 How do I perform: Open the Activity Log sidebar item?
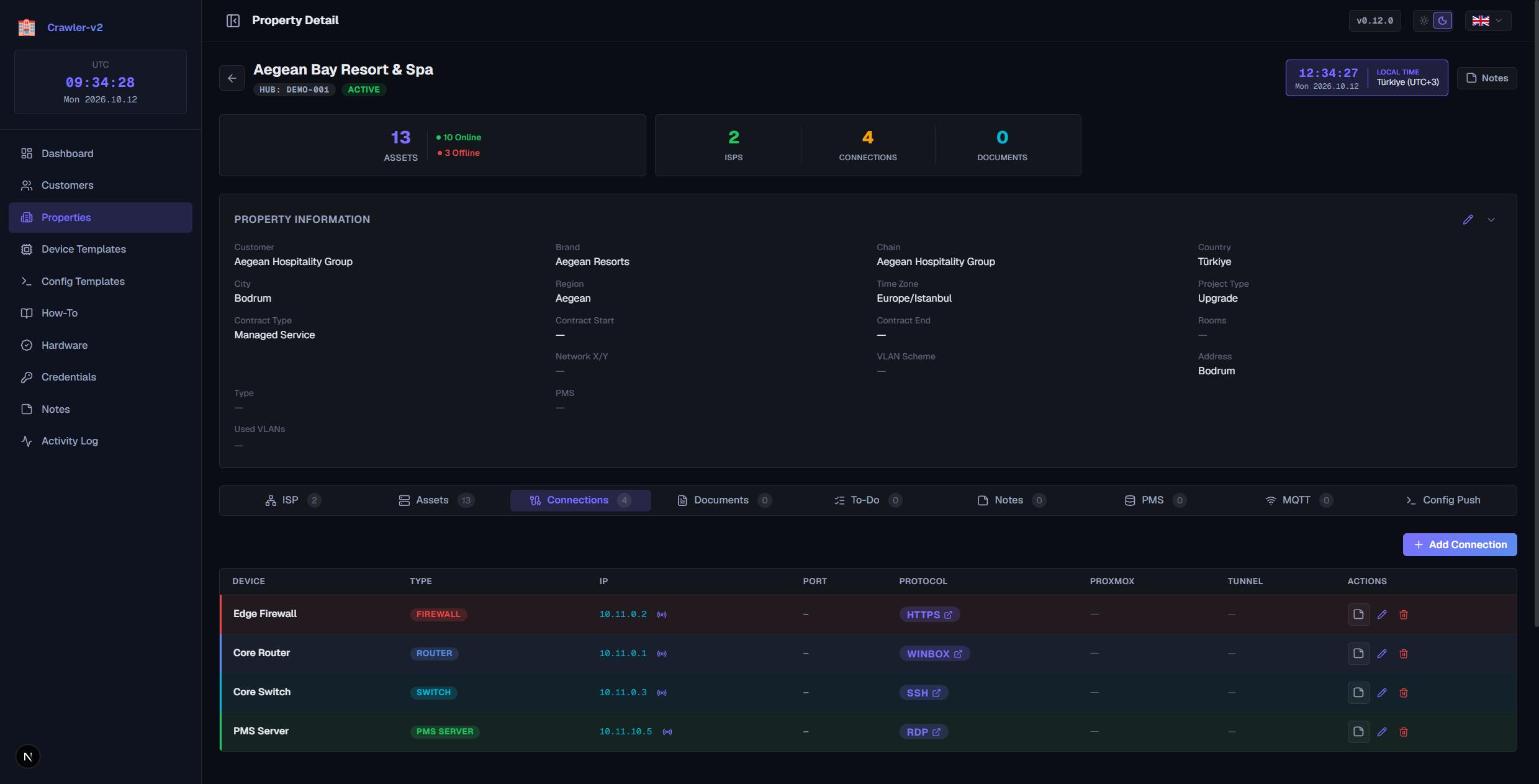coord(100,442)
